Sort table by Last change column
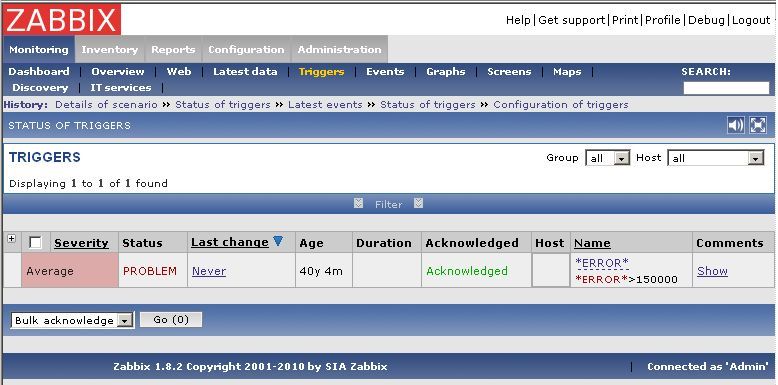This screenshot has width=778, height=385. [x=230, y=242]
